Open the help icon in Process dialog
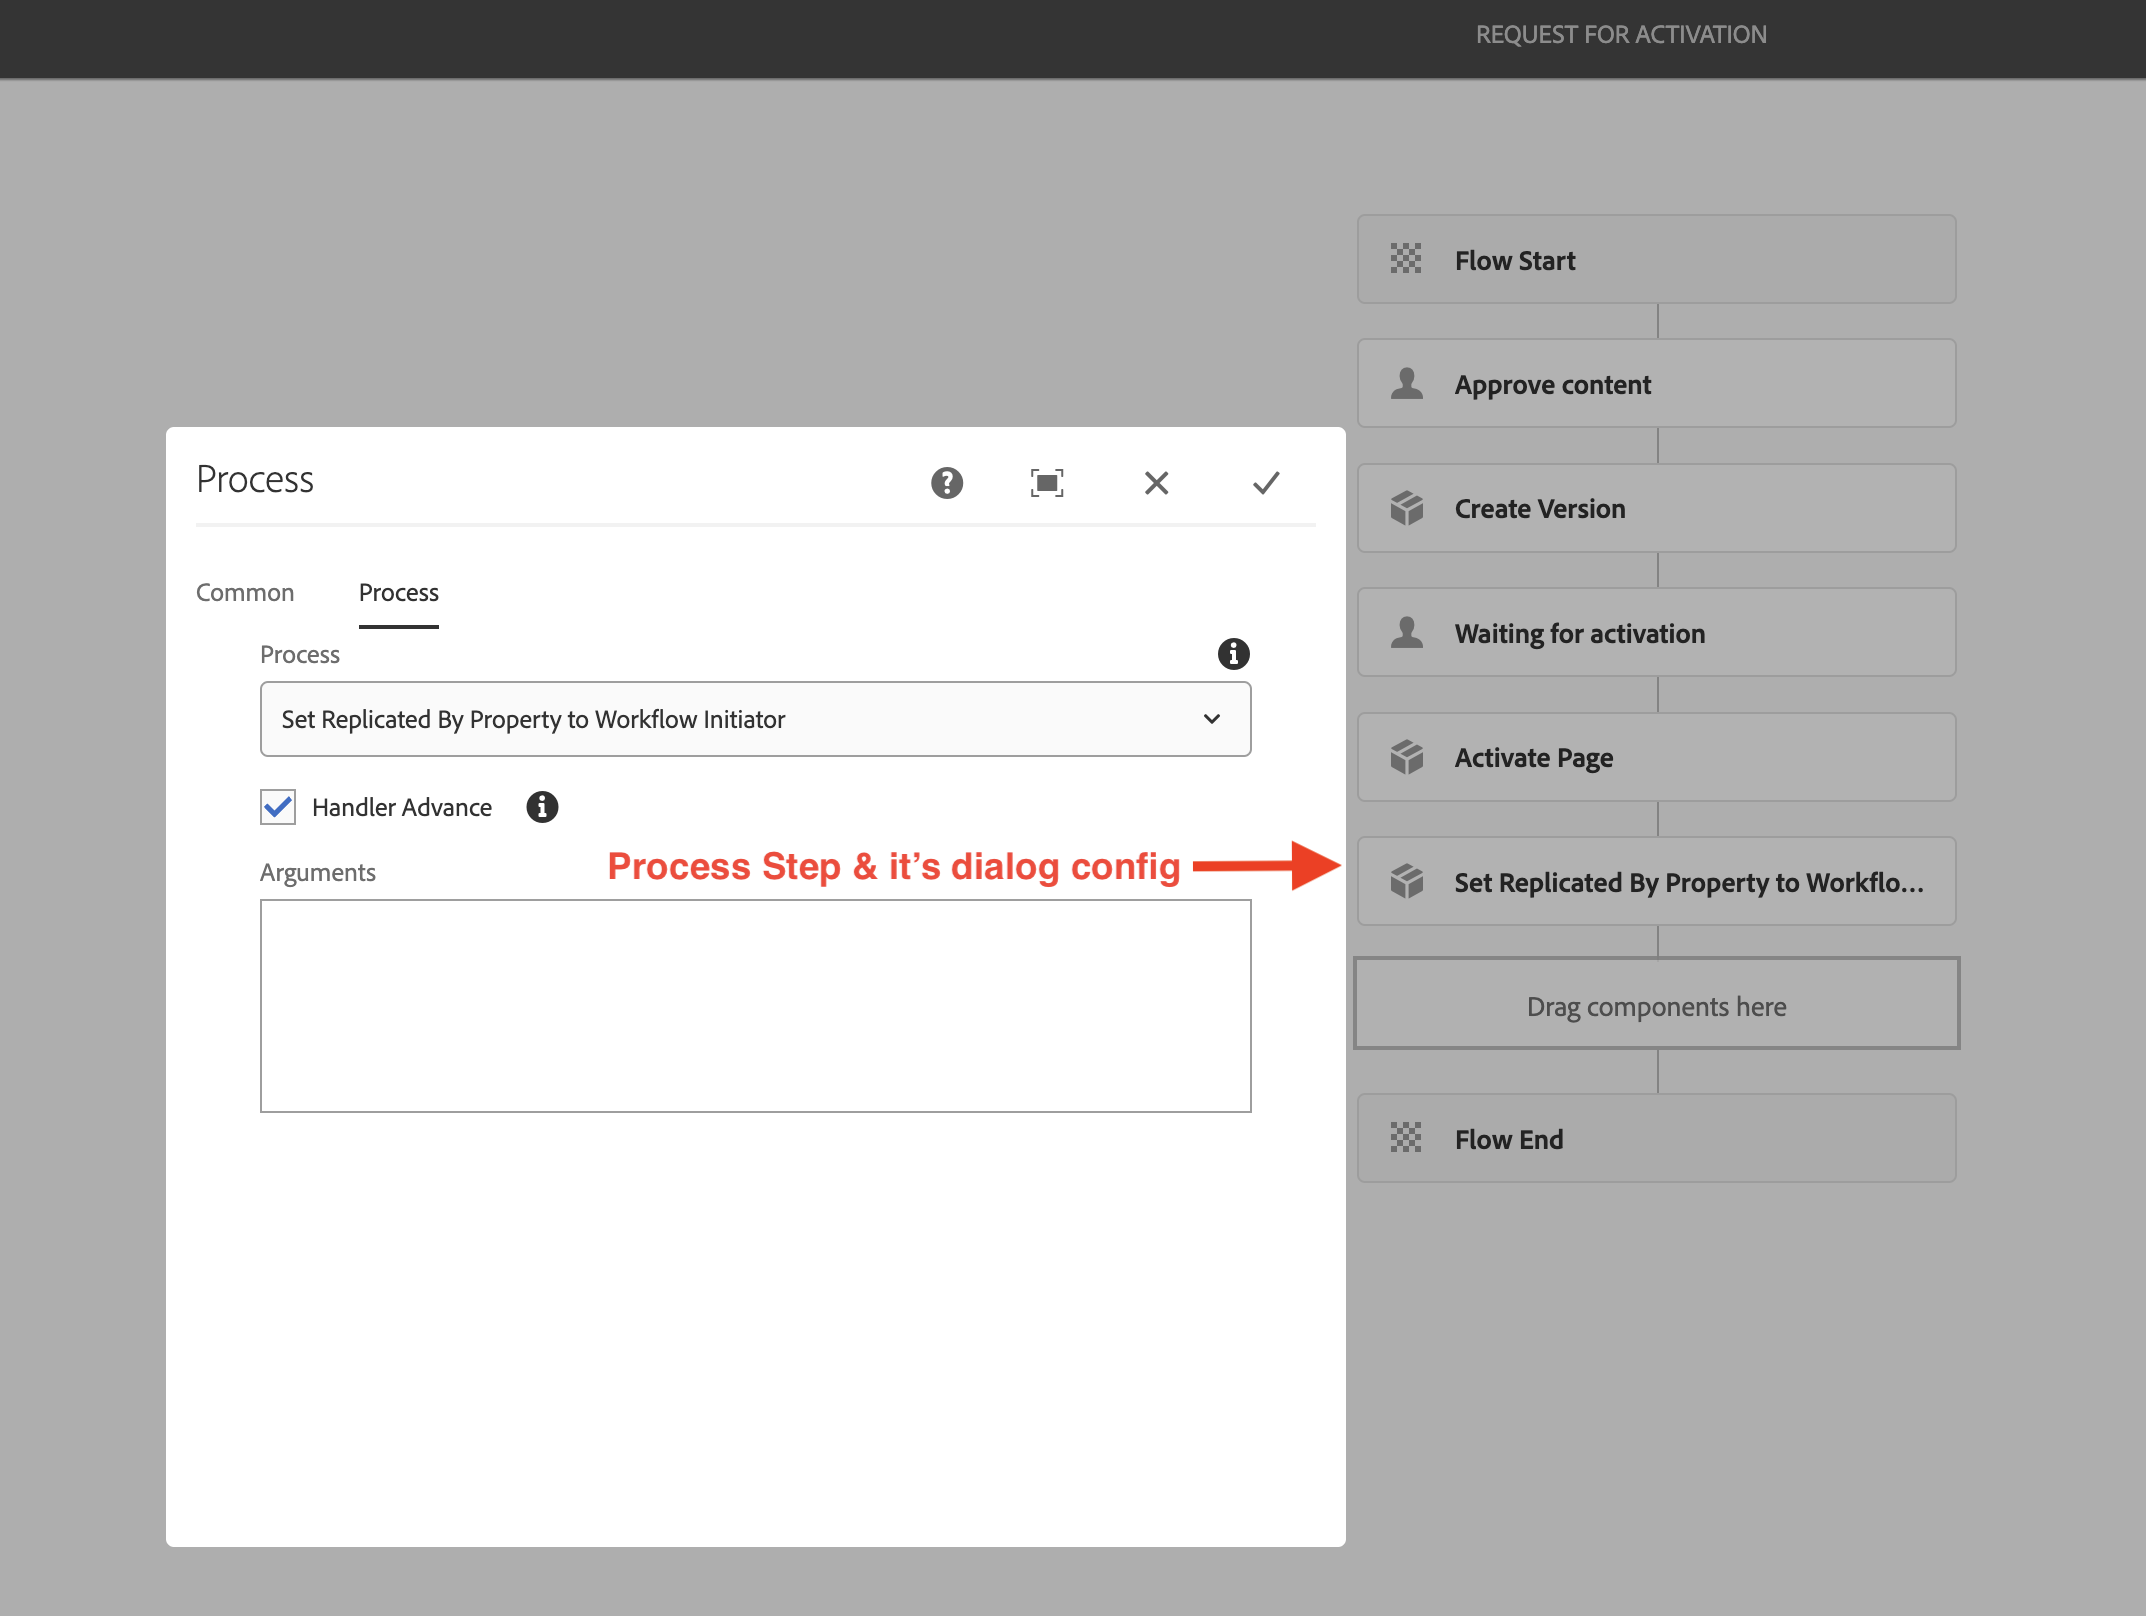Image resolution: width=2146 pixels, height=1616 pixels. pos(946,483)
